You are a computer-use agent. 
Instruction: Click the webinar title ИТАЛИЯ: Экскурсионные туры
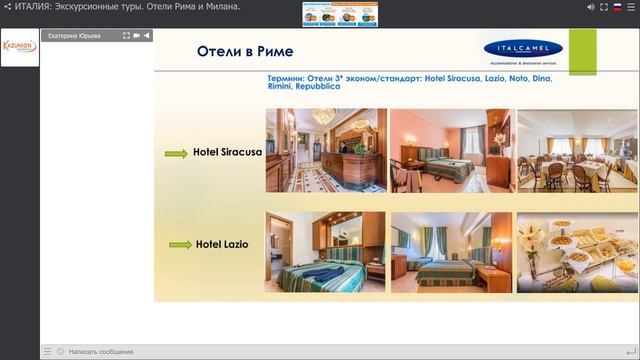(x=127, y=7)
